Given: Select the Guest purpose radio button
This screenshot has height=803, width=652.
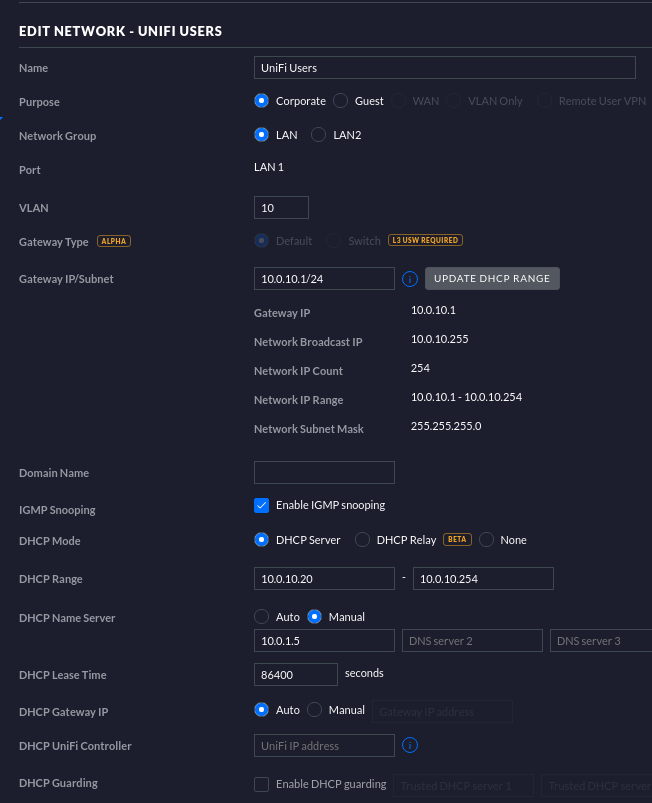Looking at the screenshot, I should [341, 101].
